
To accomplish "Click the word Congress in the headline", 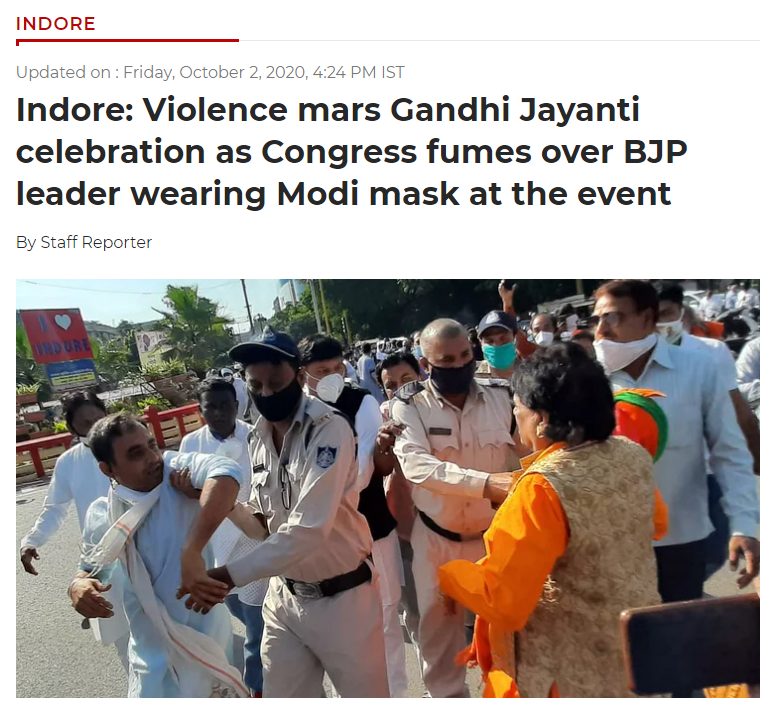I will 339,151.
